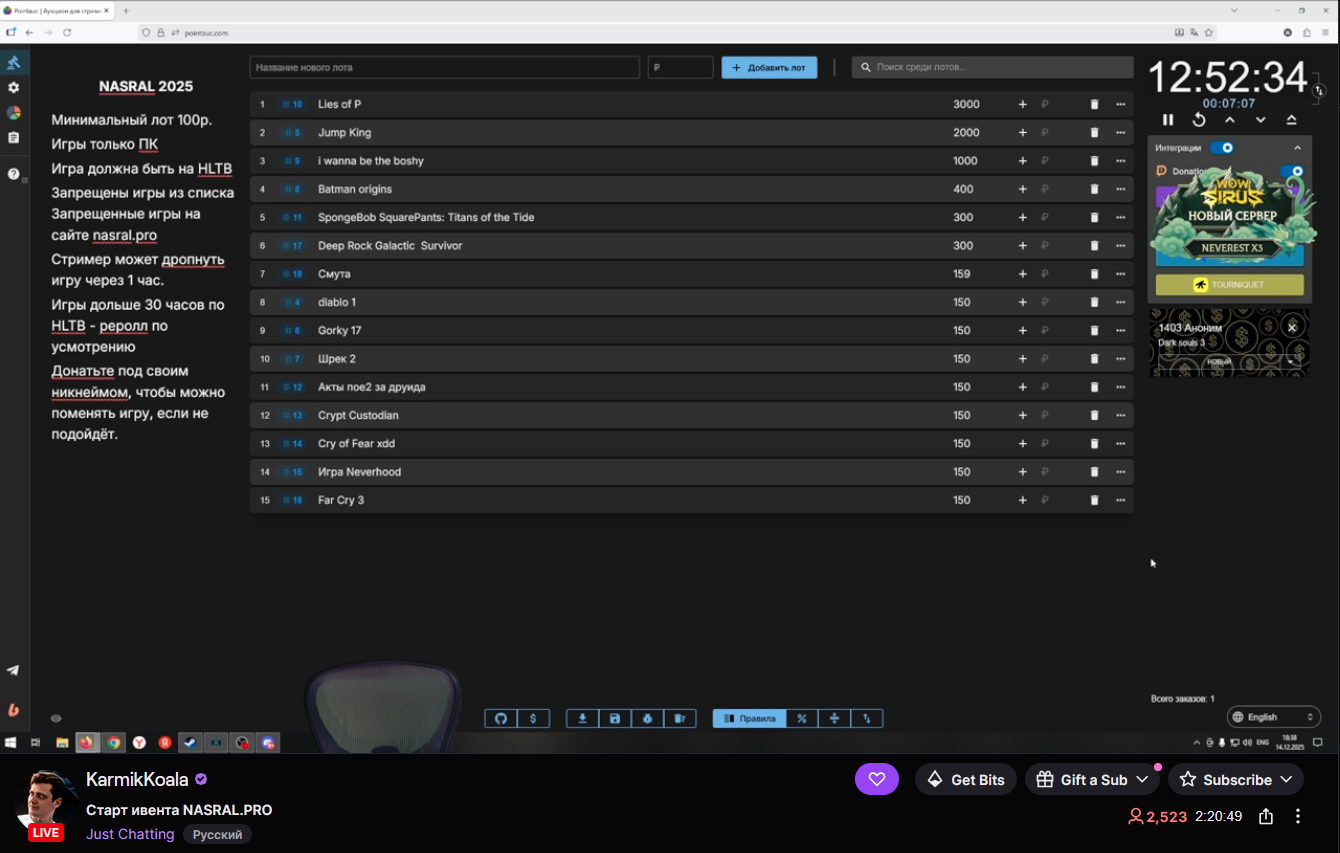This screenshot has height=853, width=1340.
Task: Delete the Batman origins lot
Action: click(x=1094, y=189)
